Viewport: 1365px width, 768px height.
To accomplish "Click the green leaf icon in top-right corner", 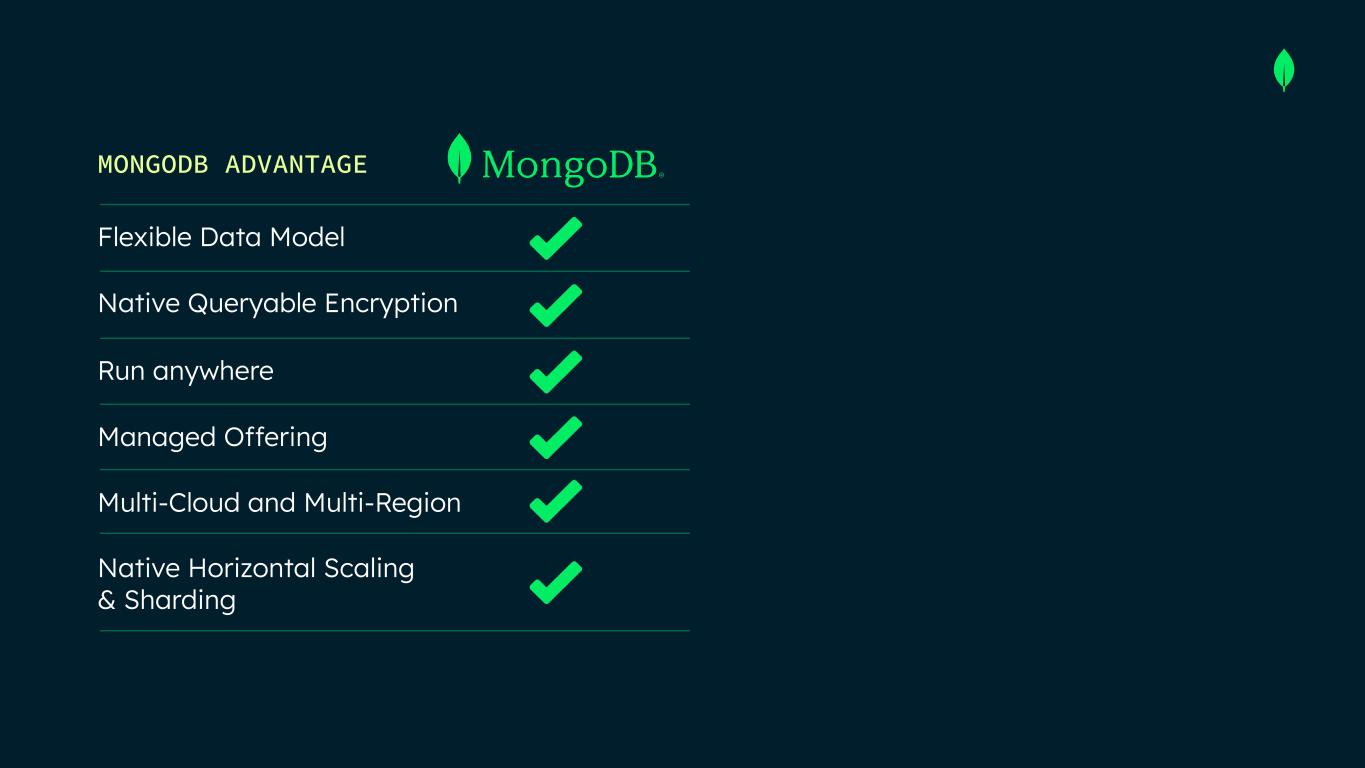I will click(x=1284, y=70).
